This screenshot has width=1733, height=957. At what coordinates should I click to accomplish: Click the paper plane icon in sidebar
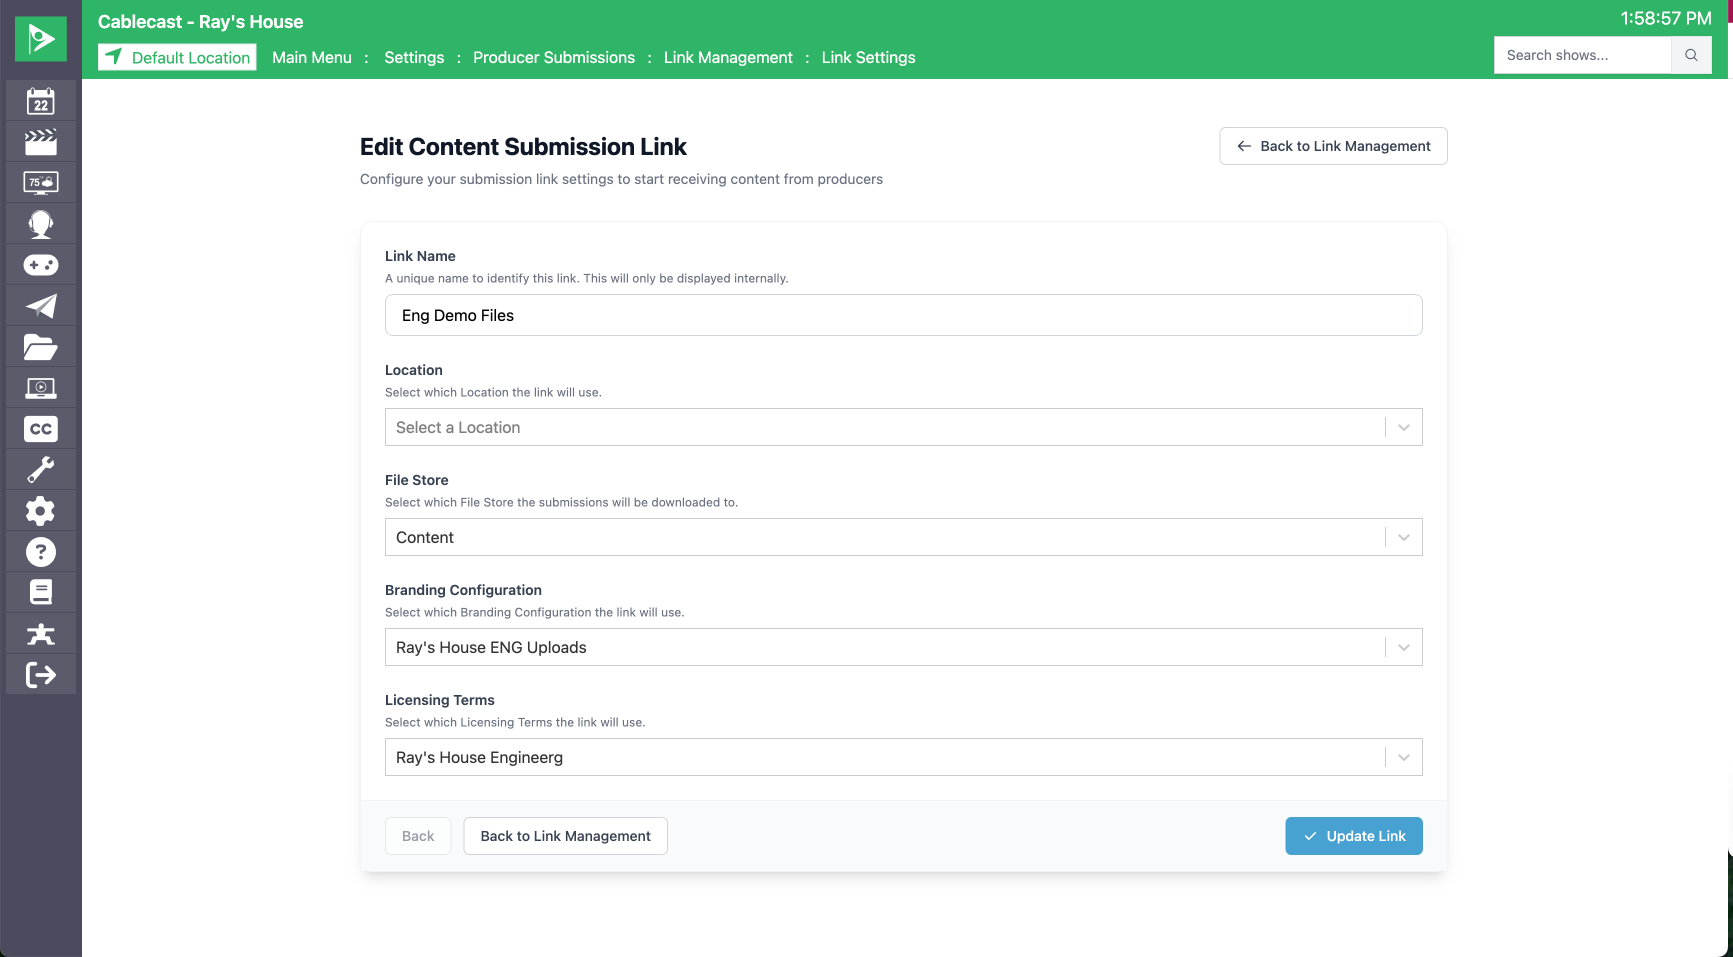pos(41,306)
